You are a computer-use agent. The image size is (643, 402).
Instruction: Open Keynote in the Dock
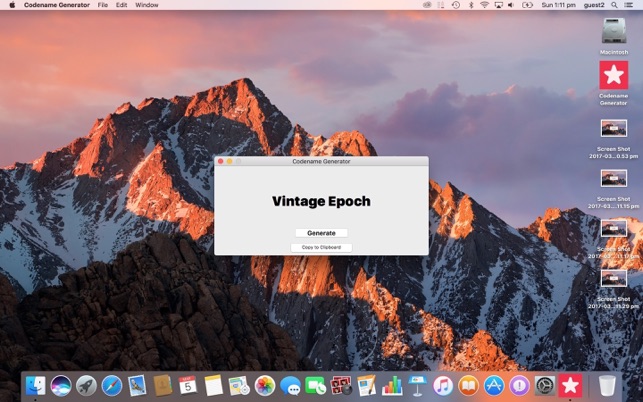[x=417, y=386]
